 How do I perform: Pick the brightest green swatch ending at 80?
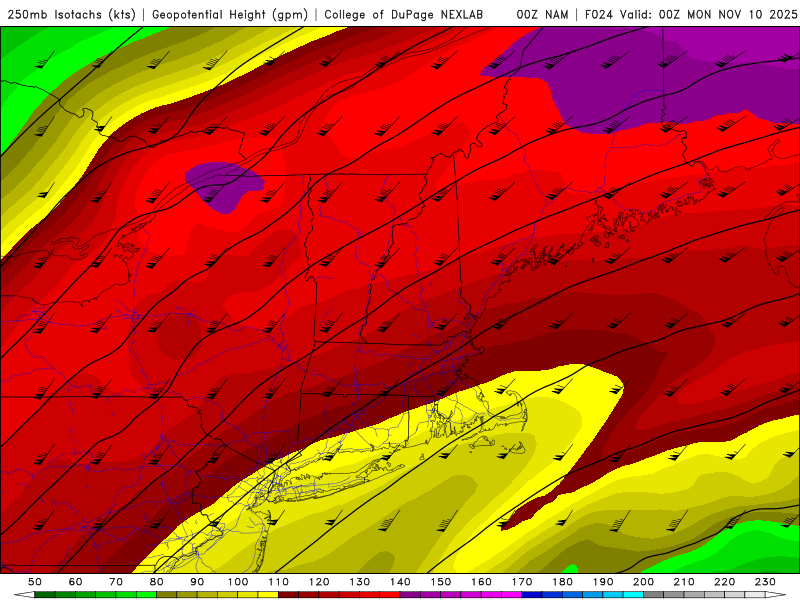146,595
